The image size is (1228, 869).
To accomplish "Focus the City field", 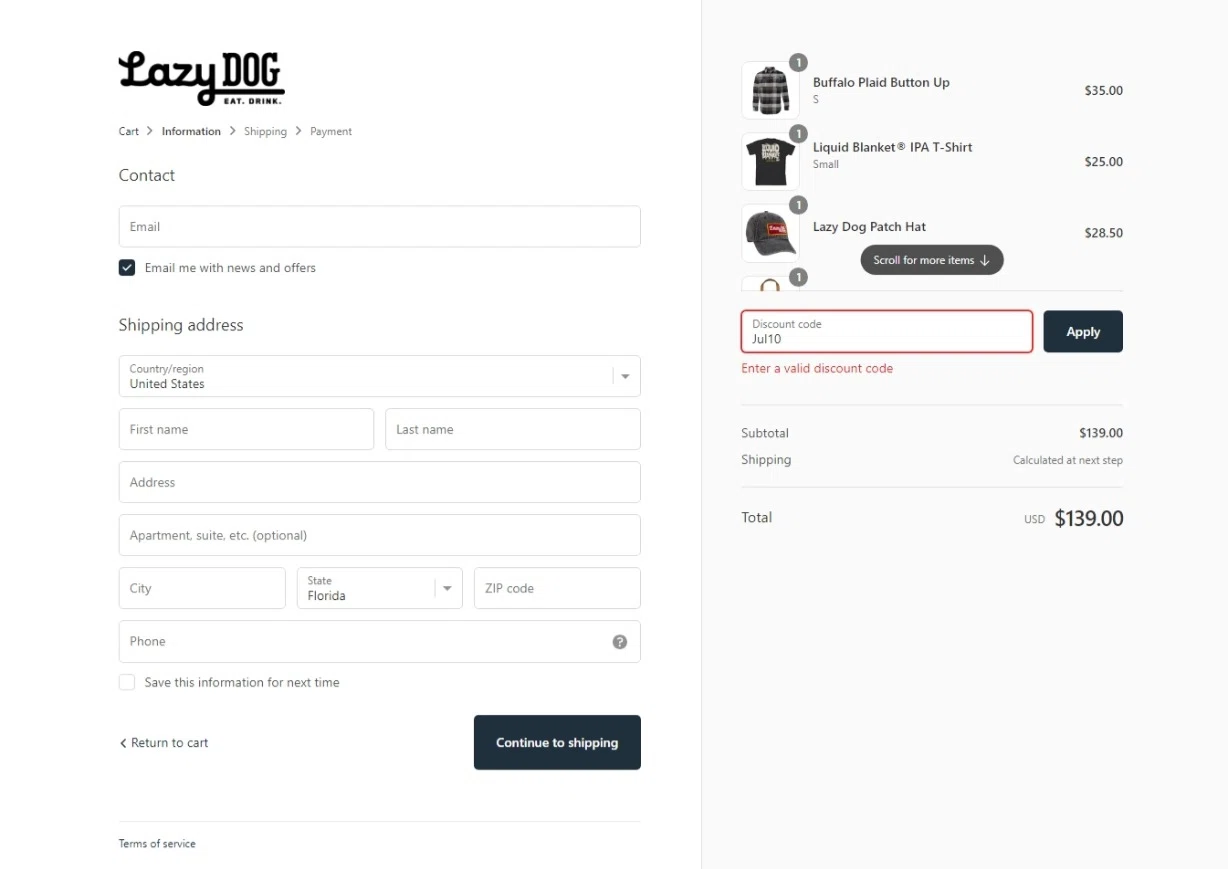I will [x=202, y=588].
